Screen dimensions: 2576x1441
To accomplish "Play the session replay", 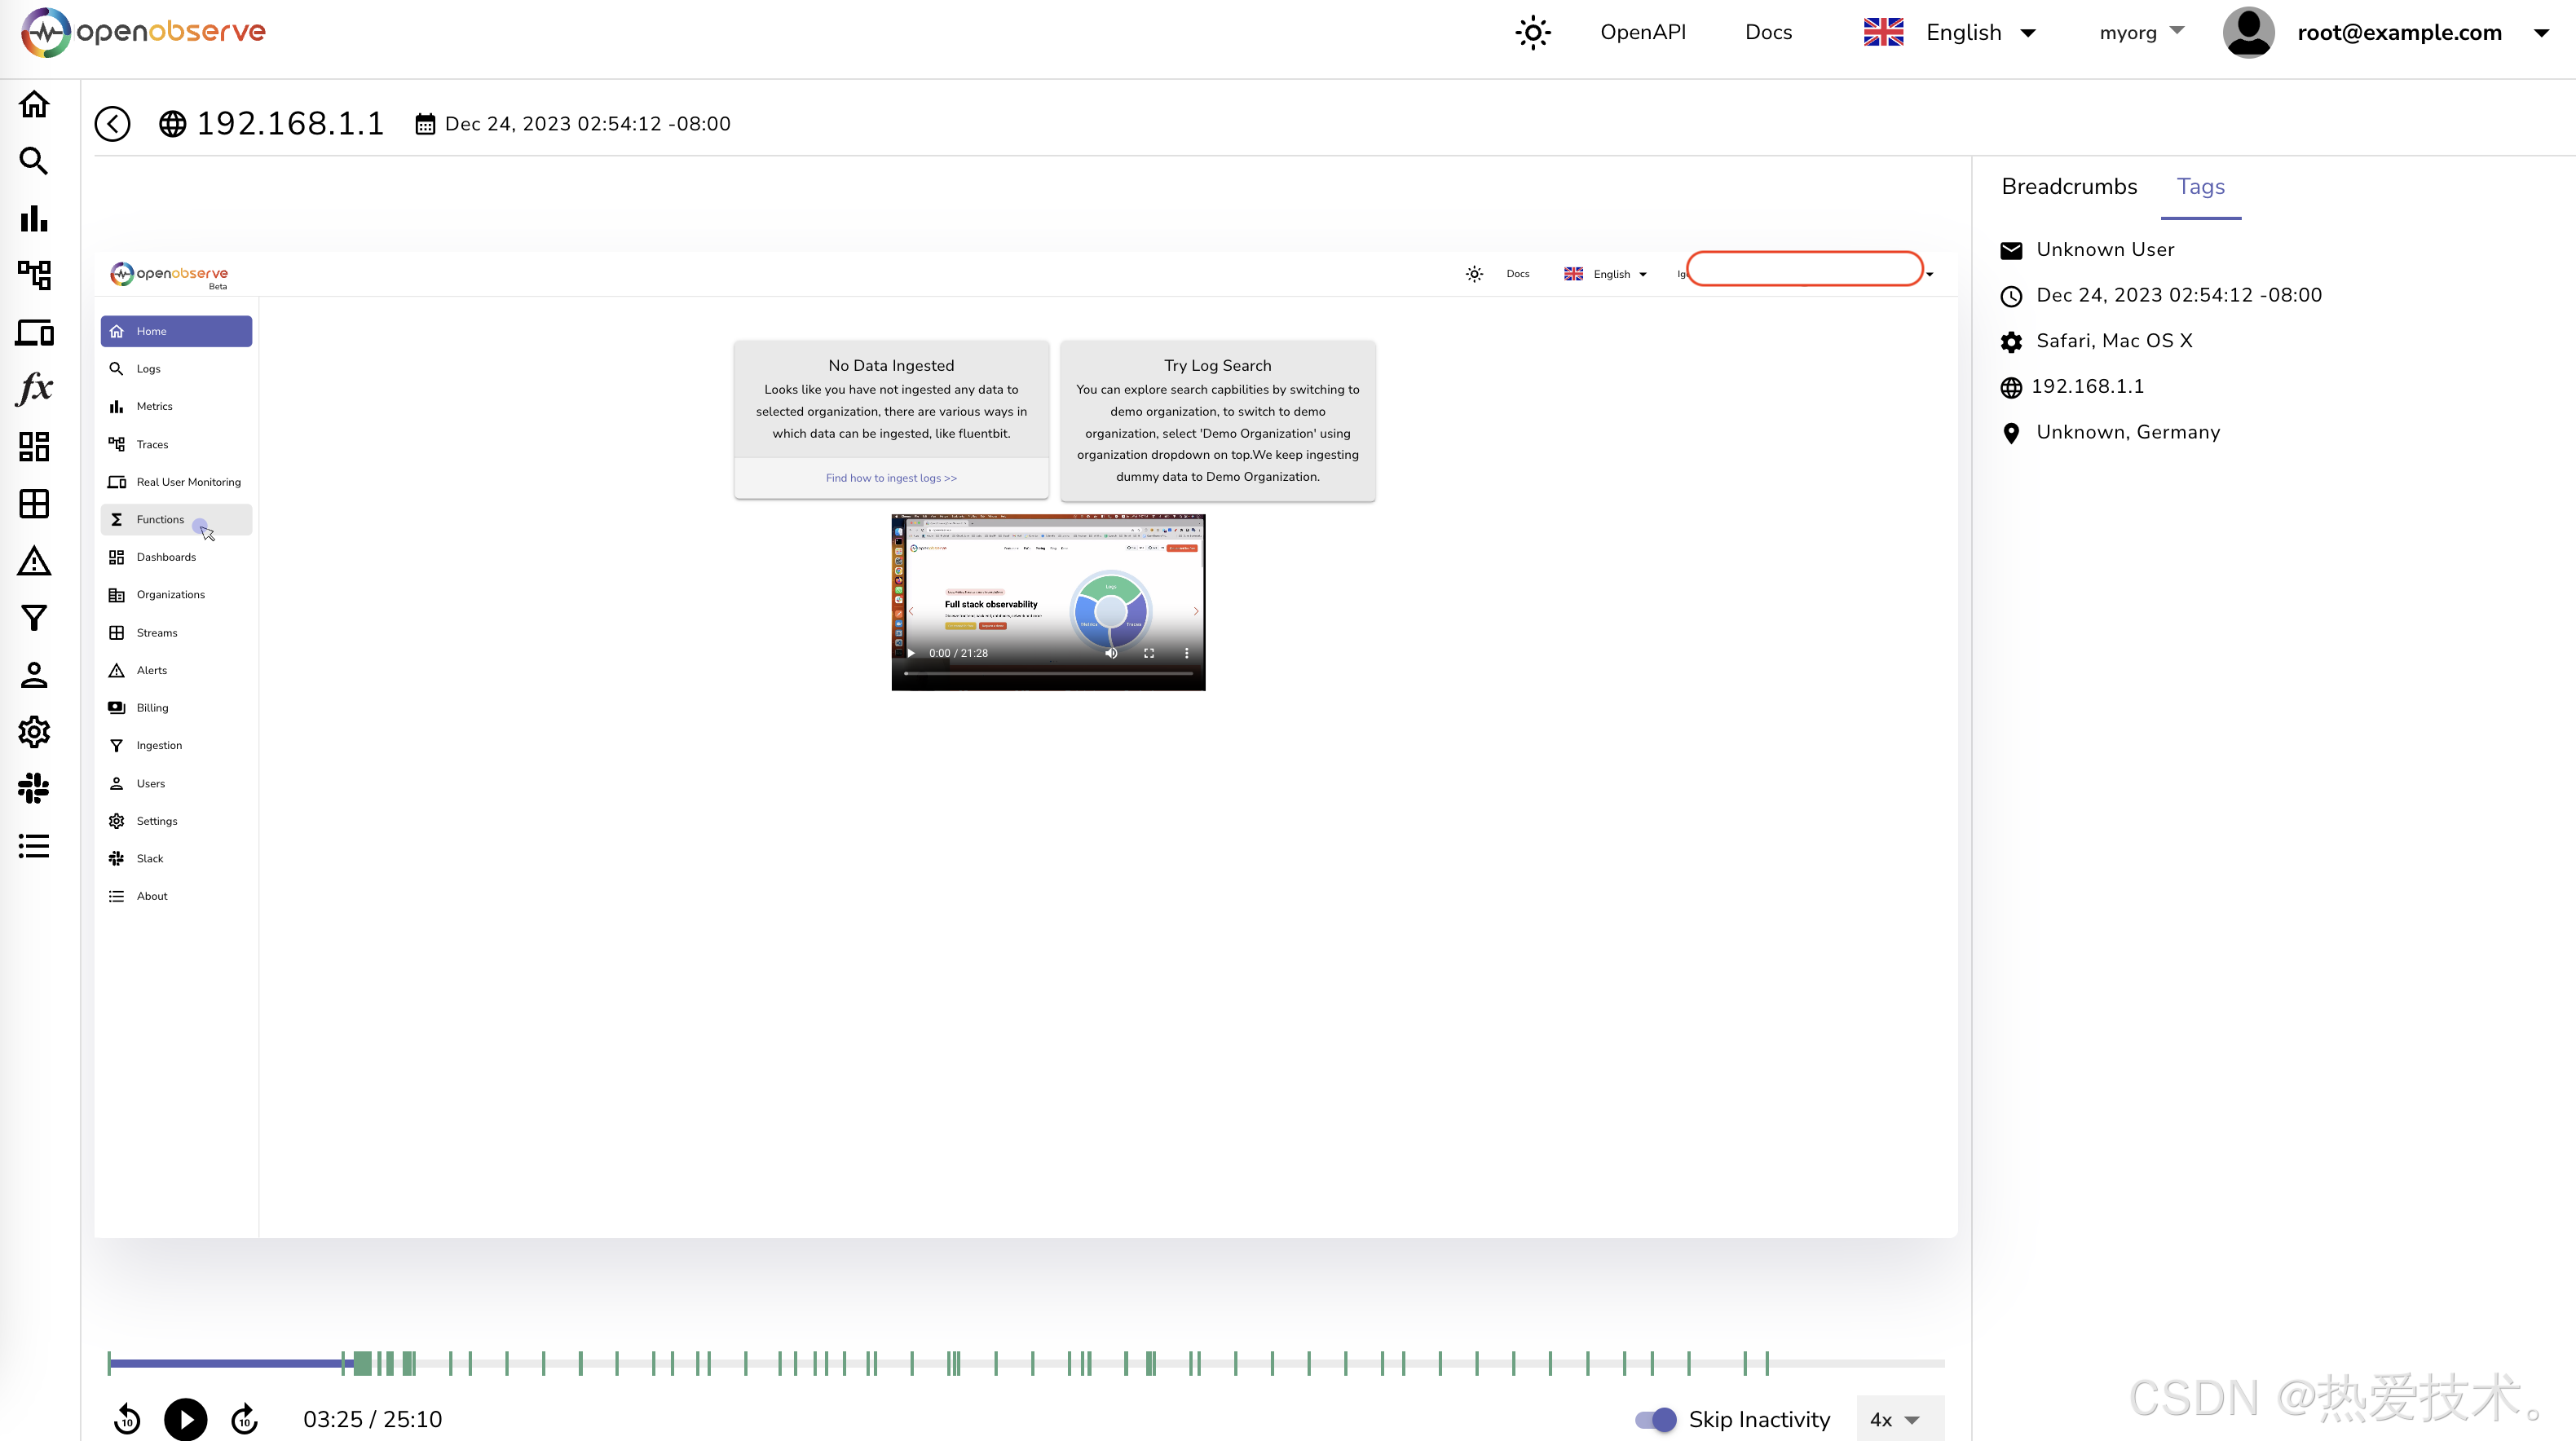I will point(186,1419).
